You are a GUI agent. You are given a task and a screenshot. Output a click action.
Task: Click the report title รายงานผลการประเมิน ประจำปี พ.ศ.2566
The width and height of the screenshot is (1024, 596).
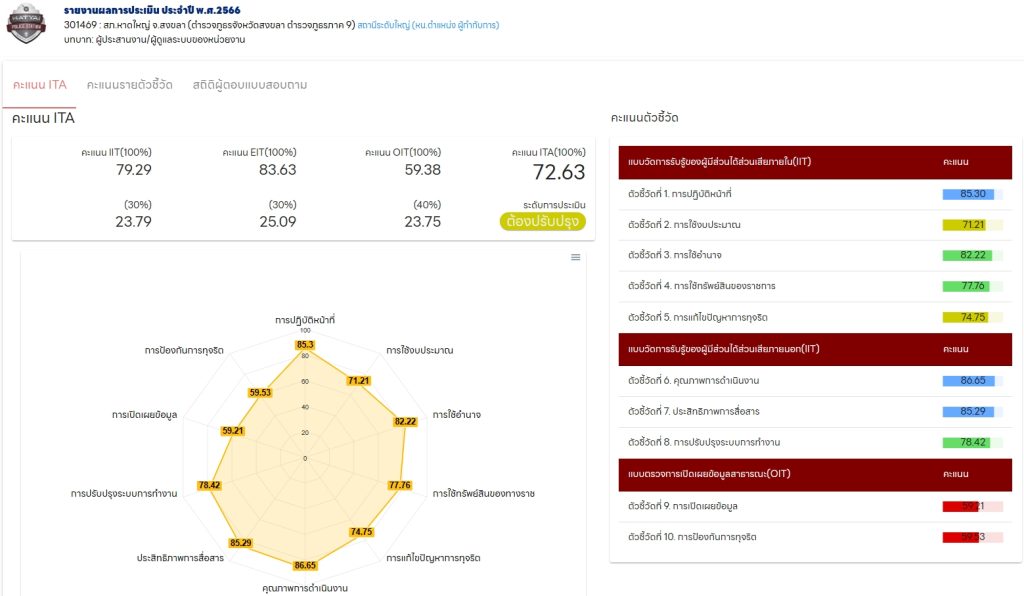click(158, 10)
